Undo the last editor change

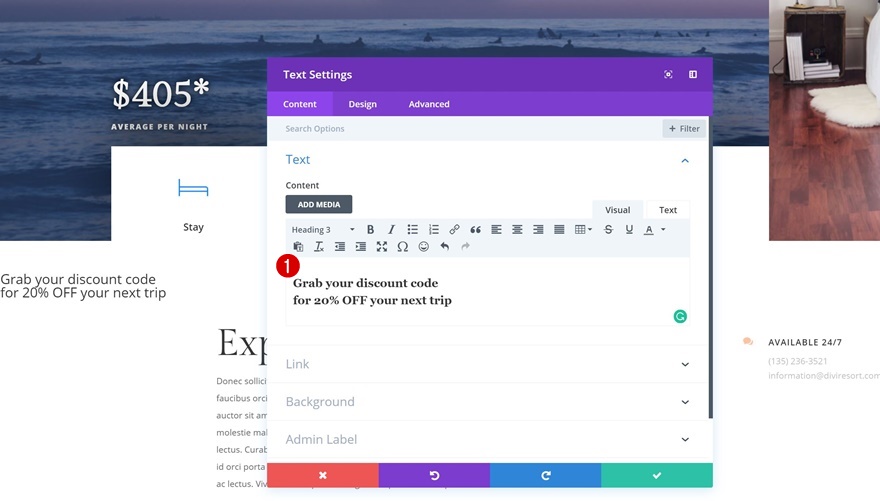click(x=444, y=246)
